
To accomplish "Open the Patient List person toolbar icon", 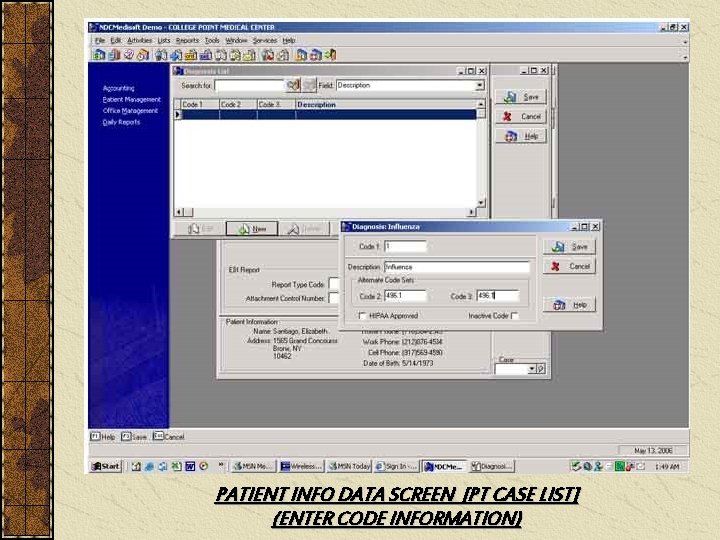I will point(161,55).
